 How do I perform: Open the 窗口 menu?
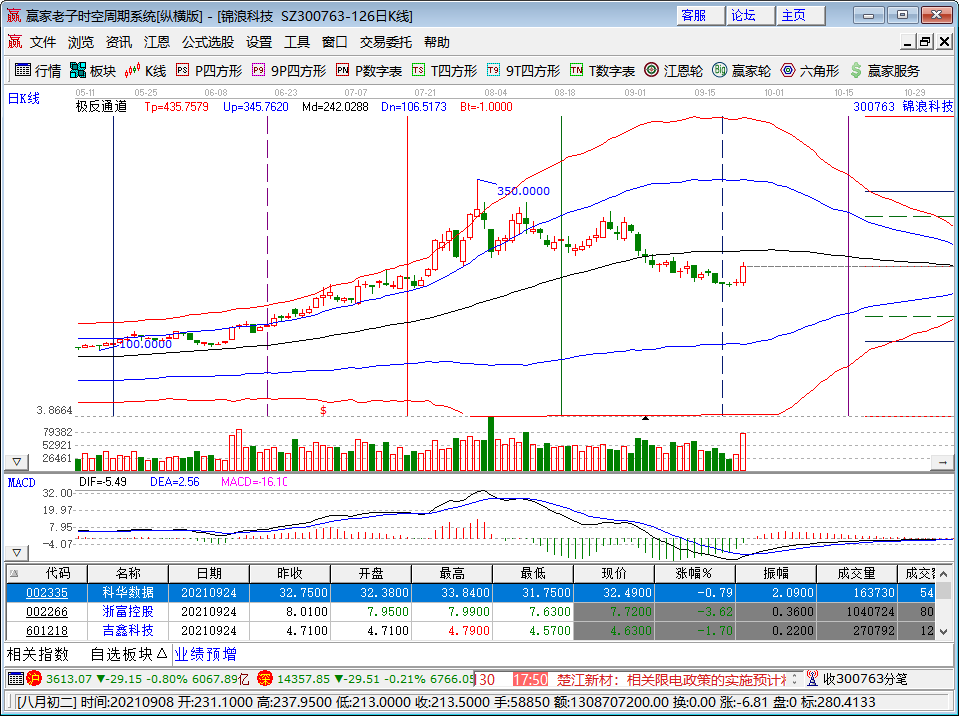(x=335, y=42)
